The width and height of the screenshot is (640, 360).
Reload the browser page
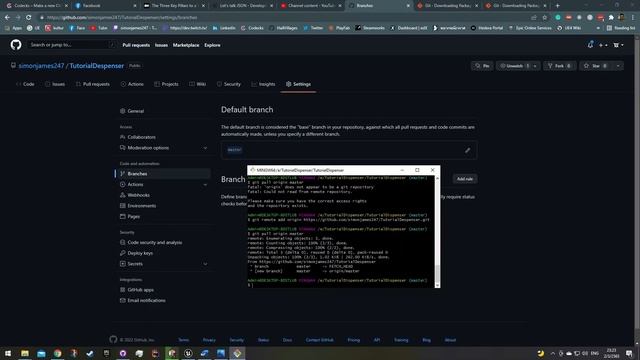click(x=29, y=18)
